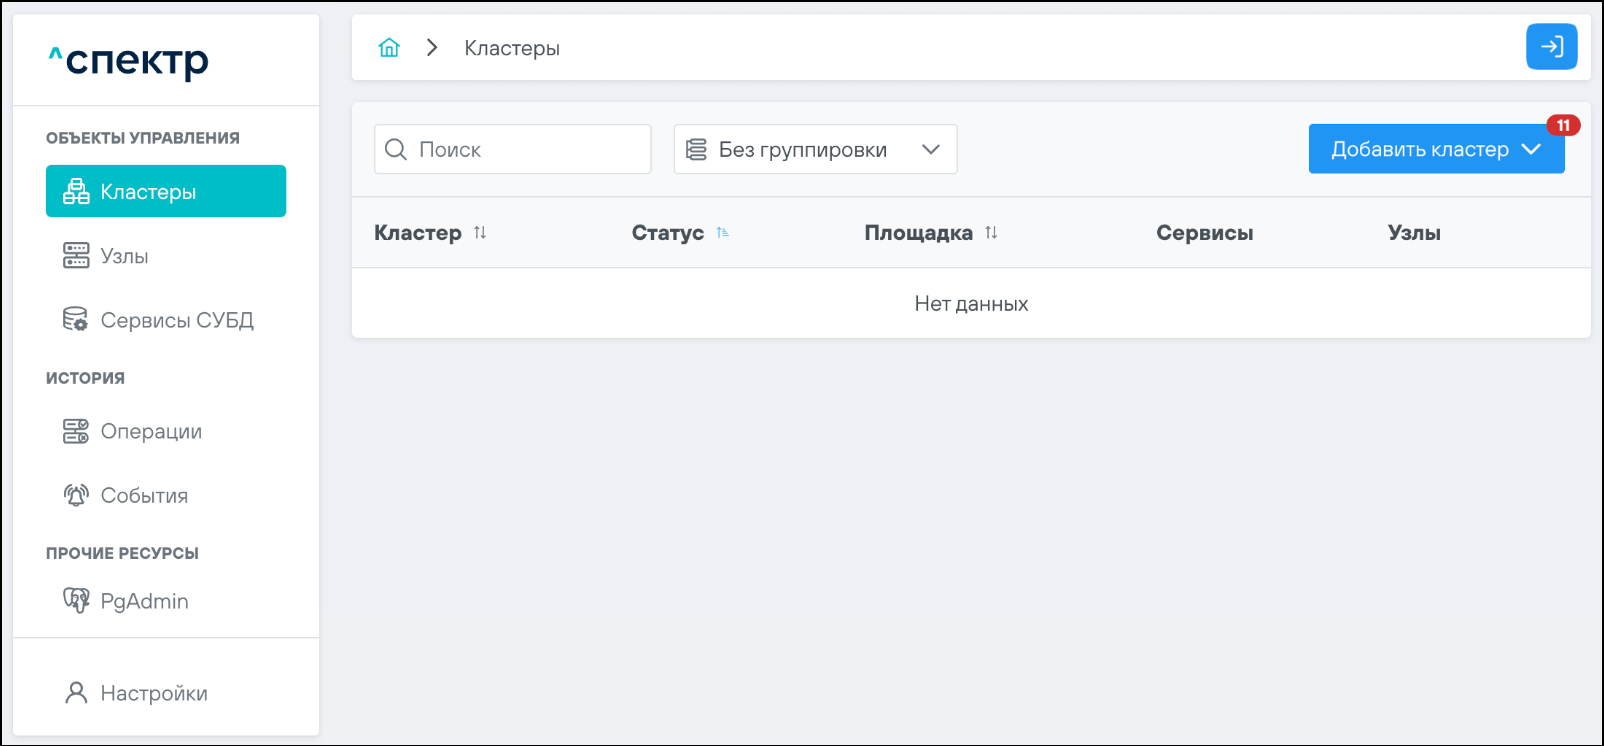1604x746 pixels.
Task: Click the События alarm bell icon
Action: point(76,495)
